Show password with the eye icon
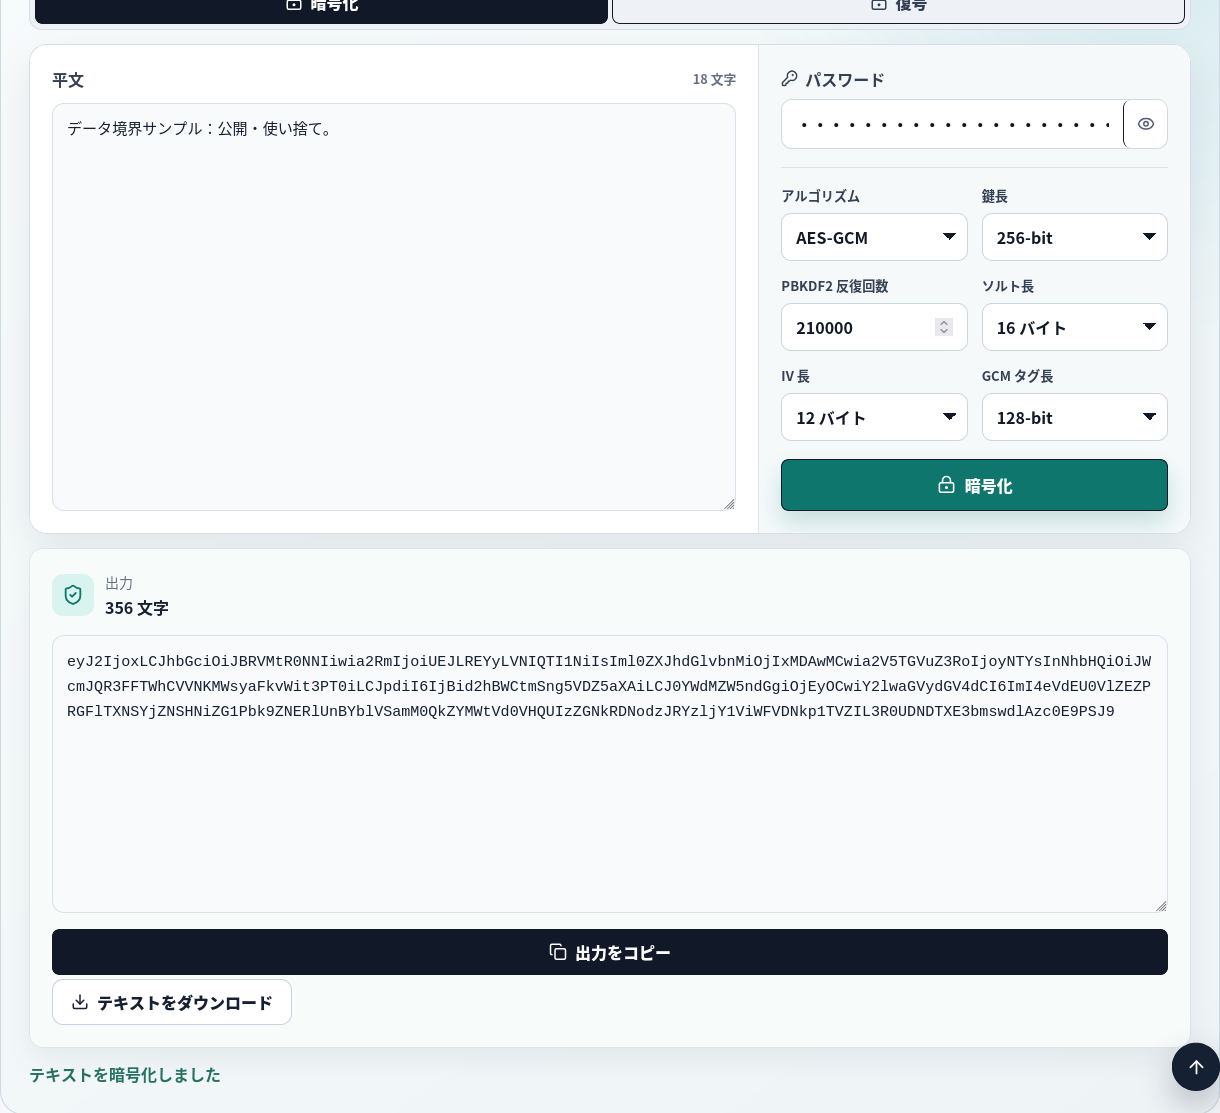 click(x=1146, y=124)
